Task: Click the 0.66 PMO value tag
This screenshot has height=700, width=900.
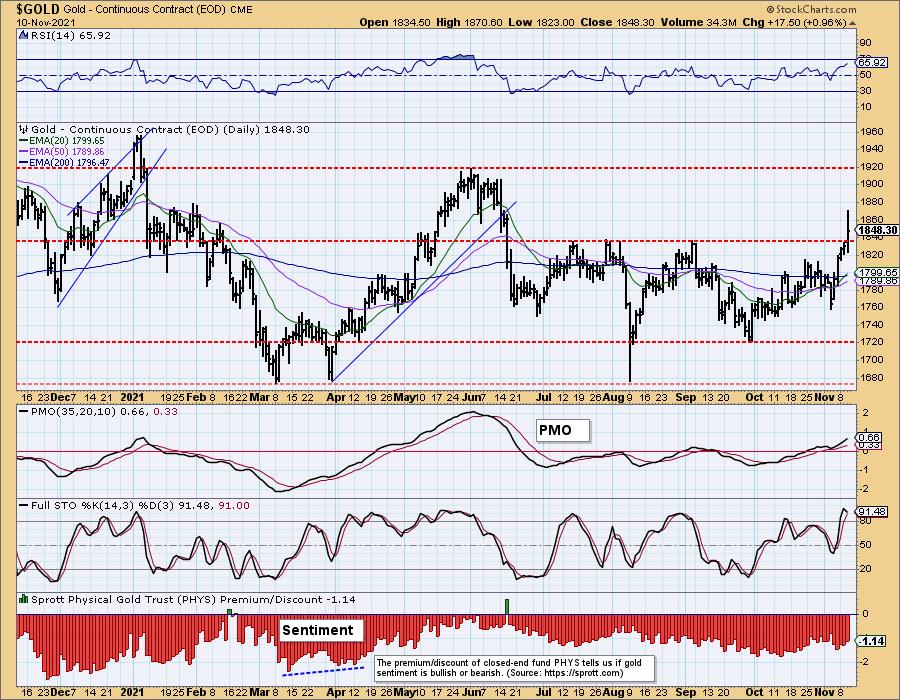Action: [x=869, y=437]
